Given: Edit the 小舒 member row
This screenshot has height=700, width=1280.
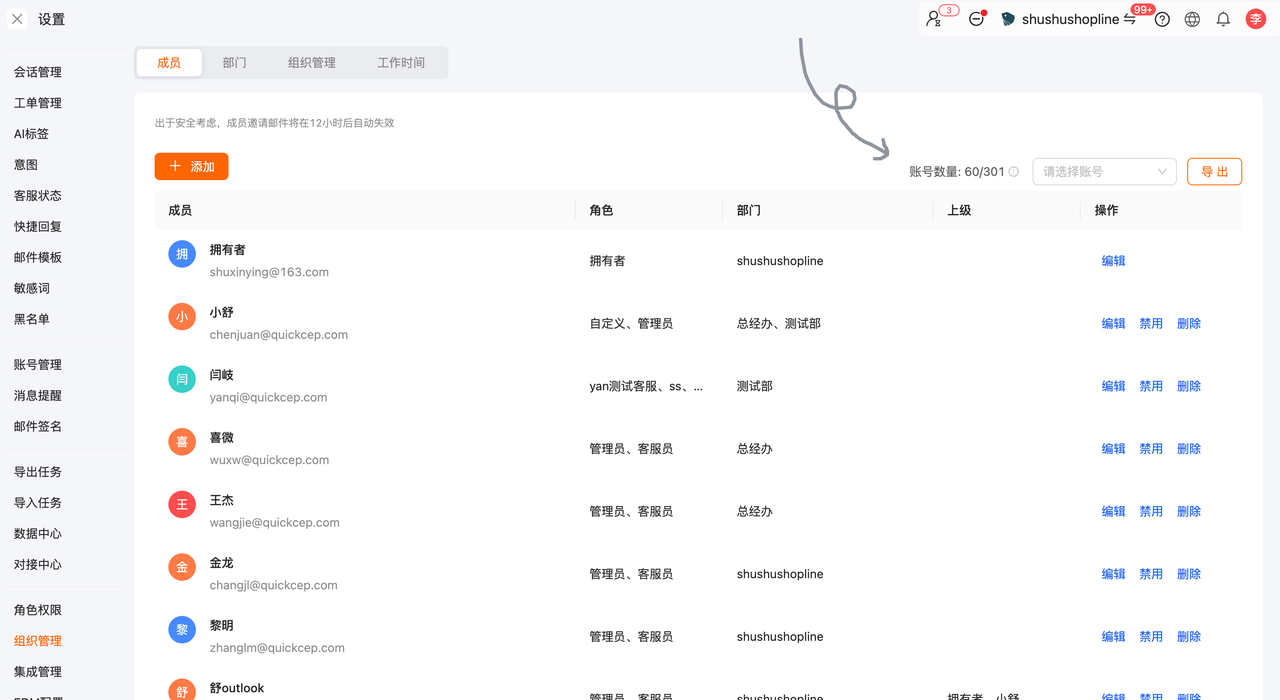Looking at the screenshot, I should pyautogui.click(x=1113, y=324).
